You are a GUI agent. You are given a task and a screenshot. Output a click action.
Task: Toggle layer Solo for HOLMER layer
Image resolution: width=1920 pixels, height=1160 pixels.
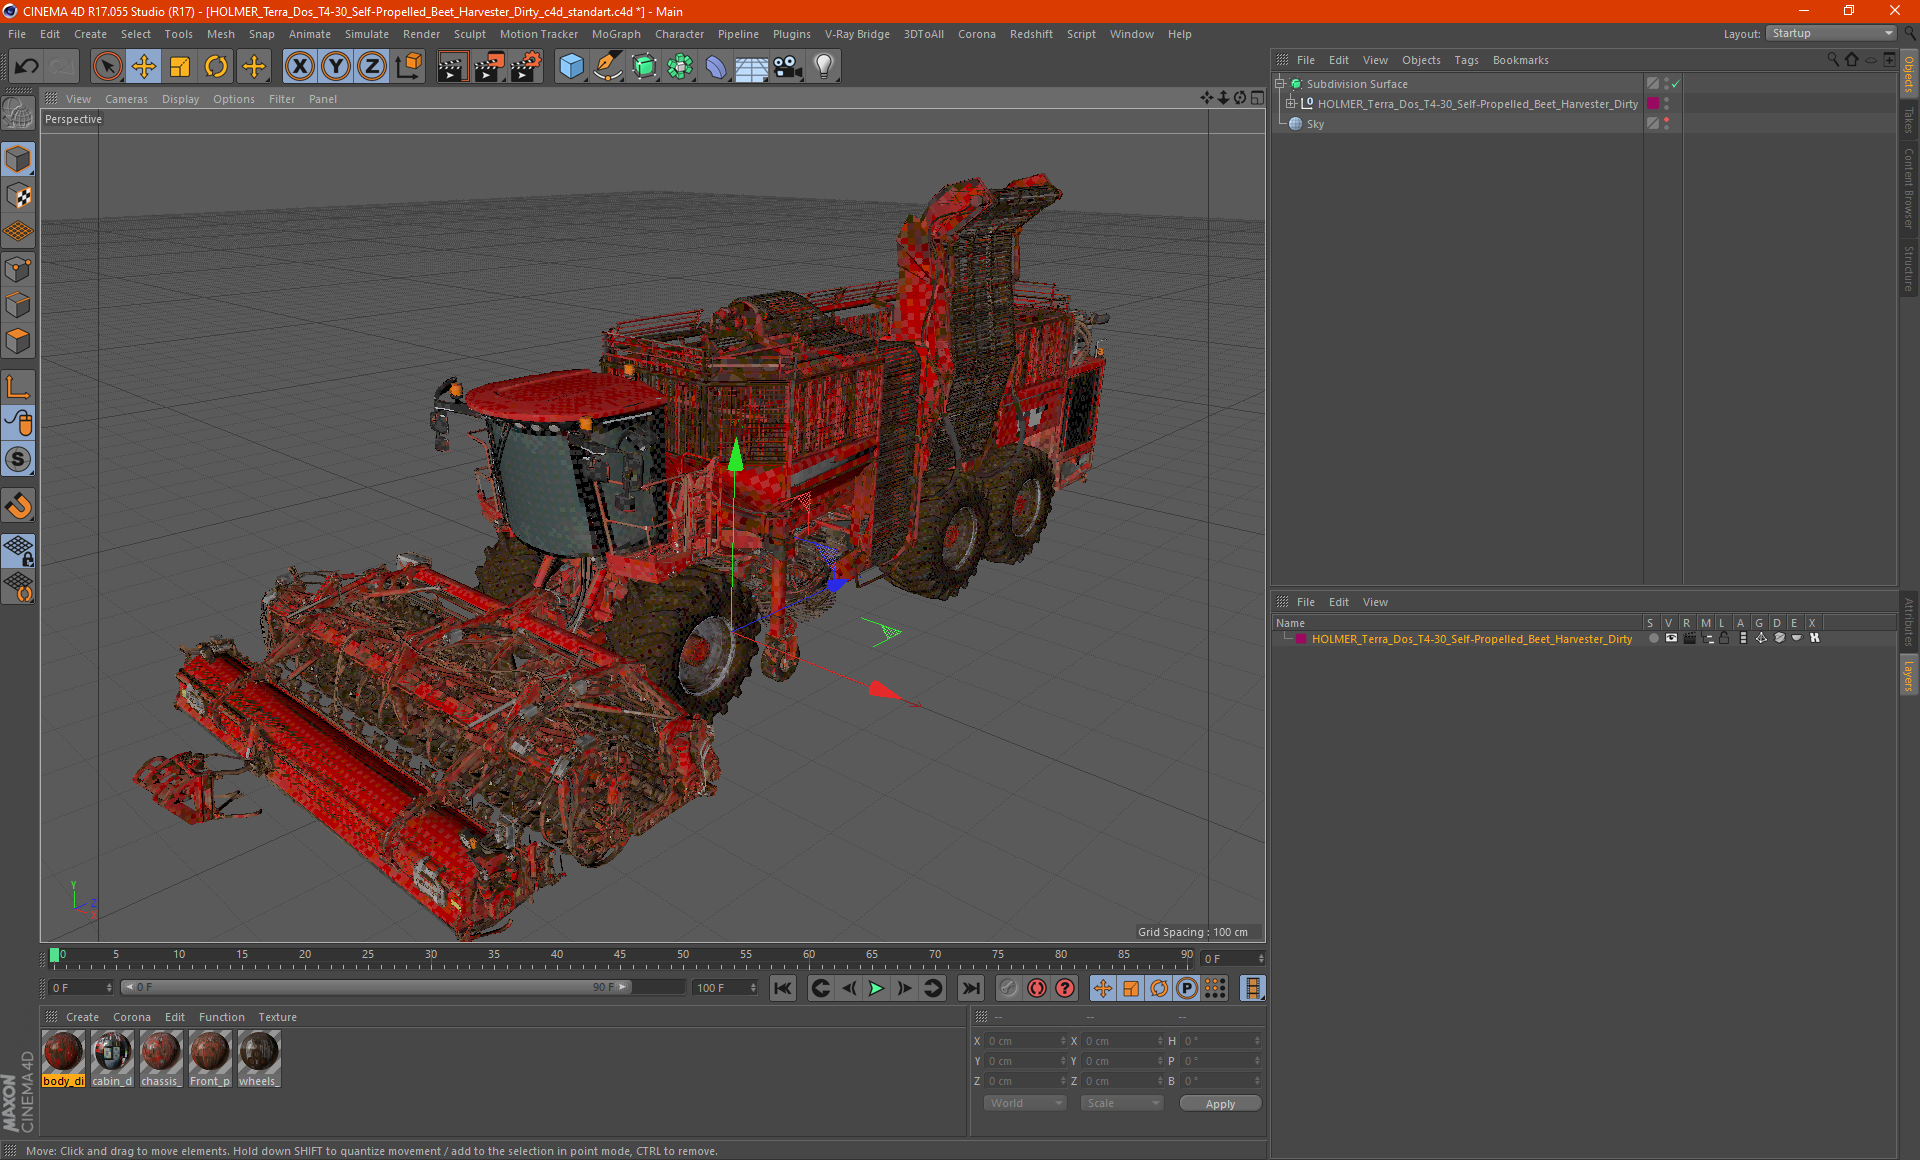1653,638
